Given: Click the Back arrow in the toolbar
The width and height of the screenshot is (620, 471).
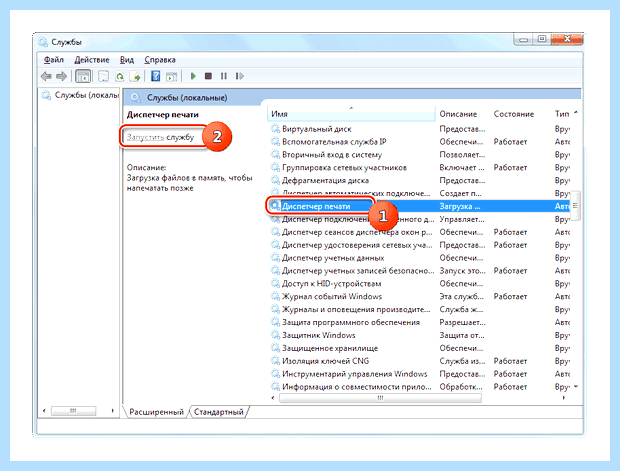Looking at the screenshot, I should [x=46, y=76].
